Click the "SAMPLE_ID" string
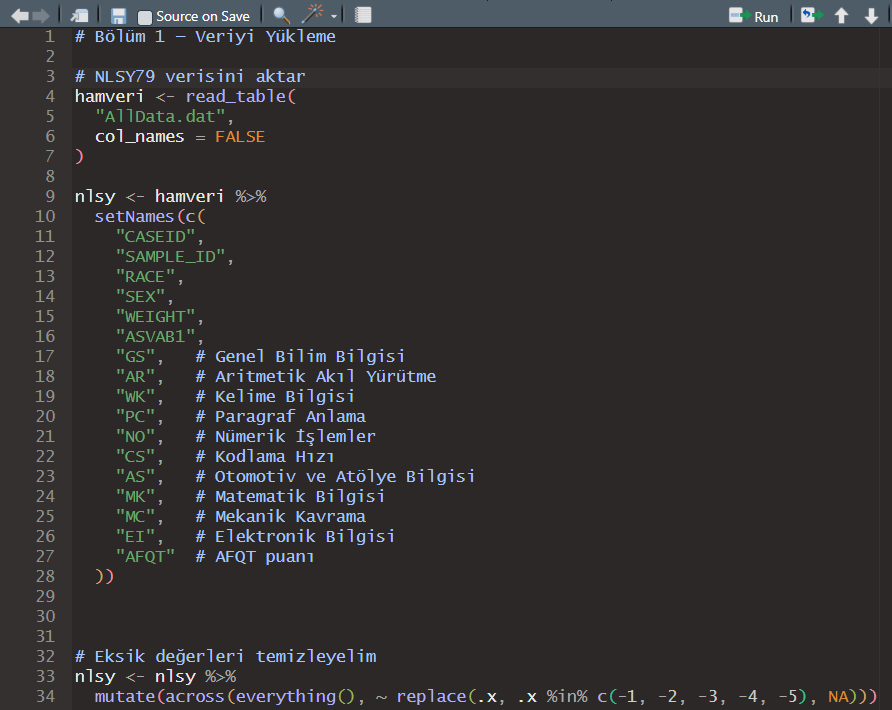Viewport: 892px width, 710px height. (170, 257)
